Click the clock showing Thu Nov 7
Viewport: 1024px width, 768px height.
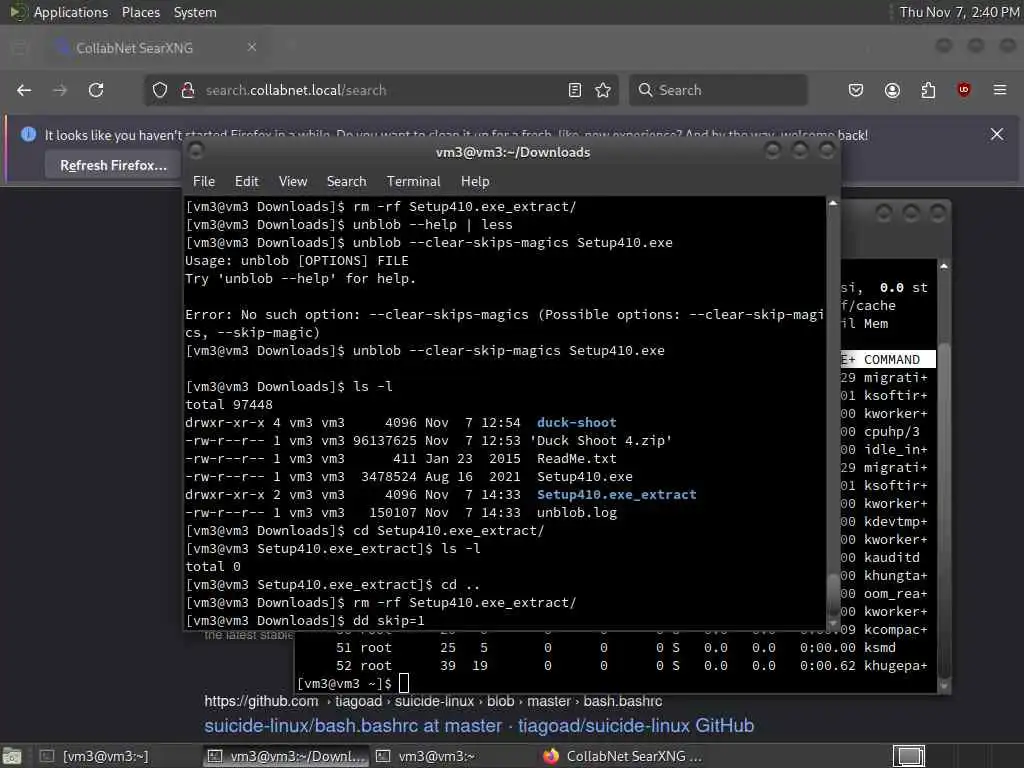pyautogui.click(x=959, y=12)
